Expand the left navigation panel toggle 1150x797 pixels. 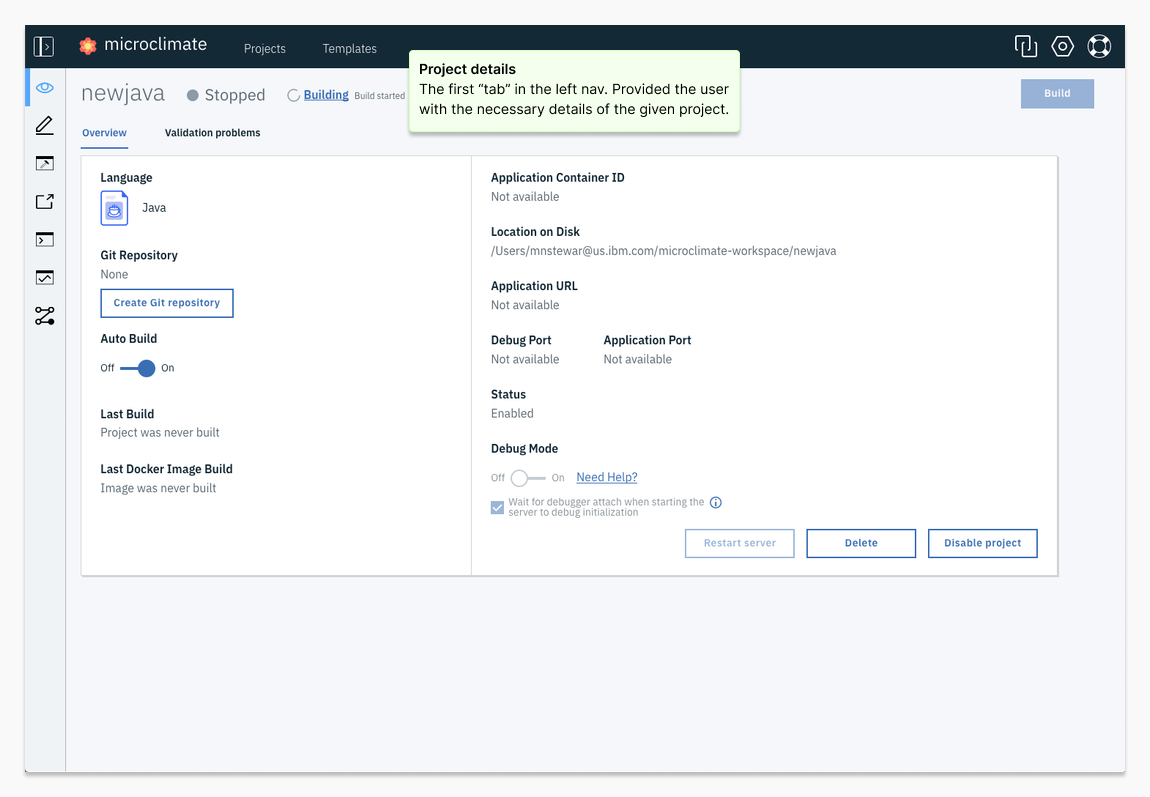tap(44, 46)
